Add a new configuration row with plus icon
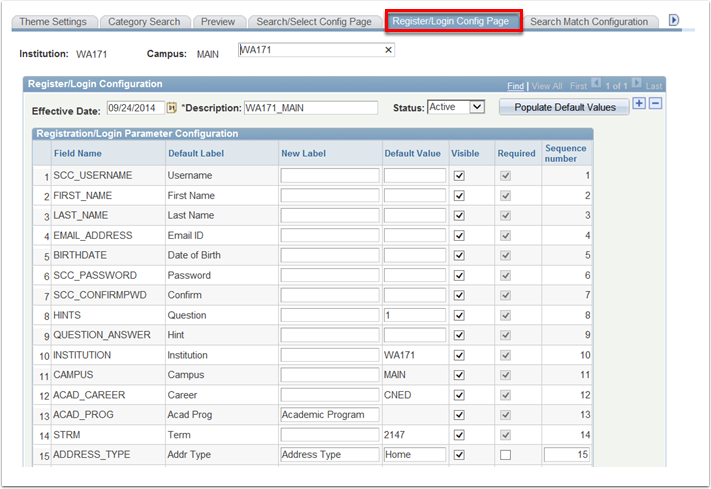Image resolution: width=711 pixels, height=489 pixels. point(639,104)
